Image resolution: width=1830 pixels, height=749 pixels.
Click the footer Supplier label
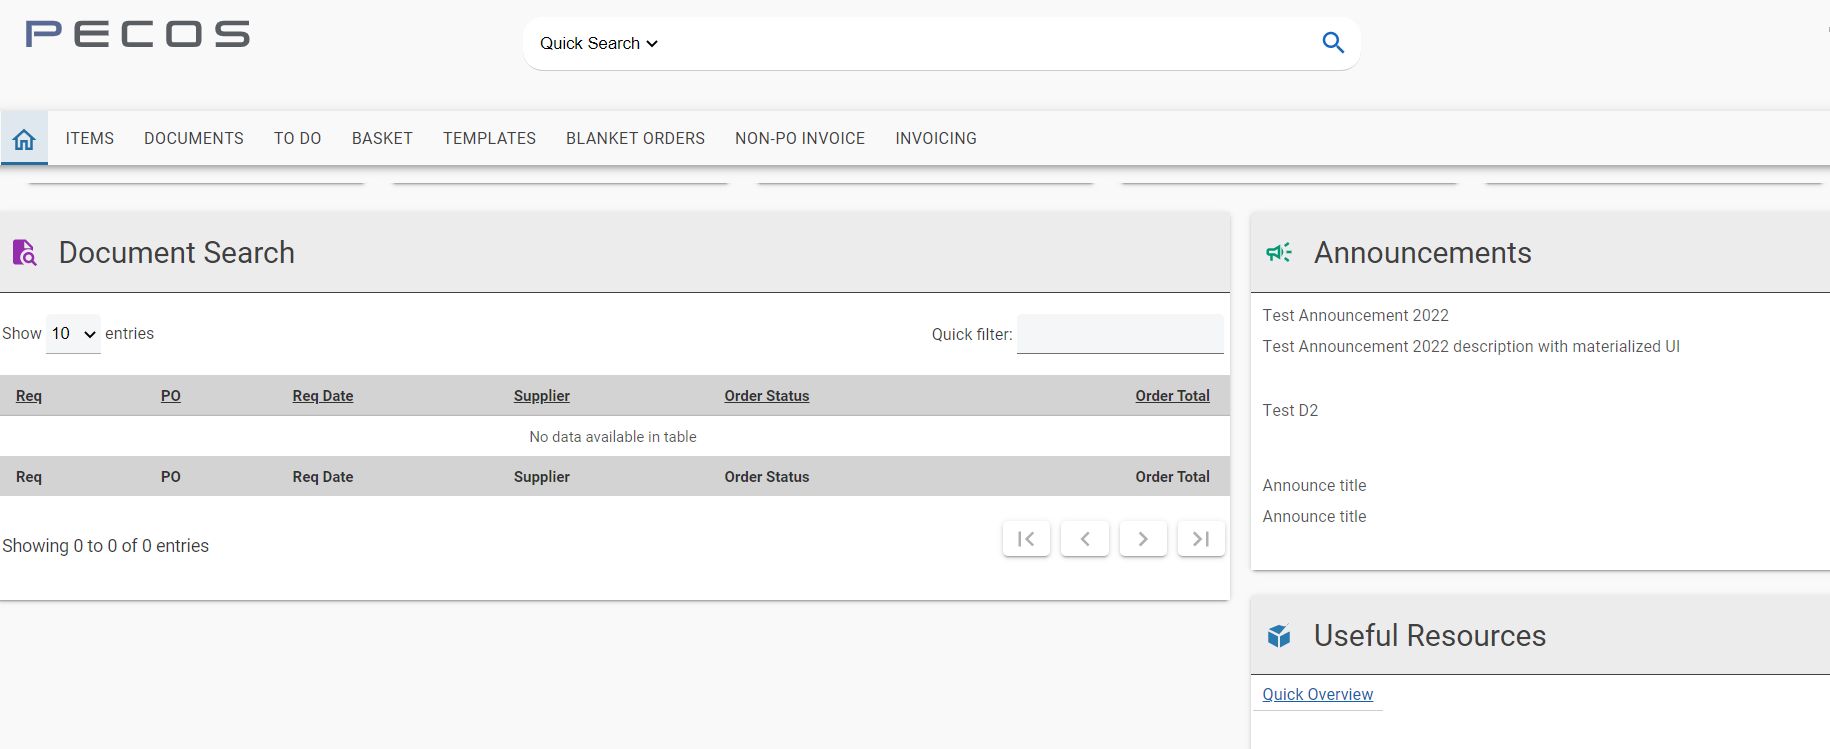click(542, 477)
